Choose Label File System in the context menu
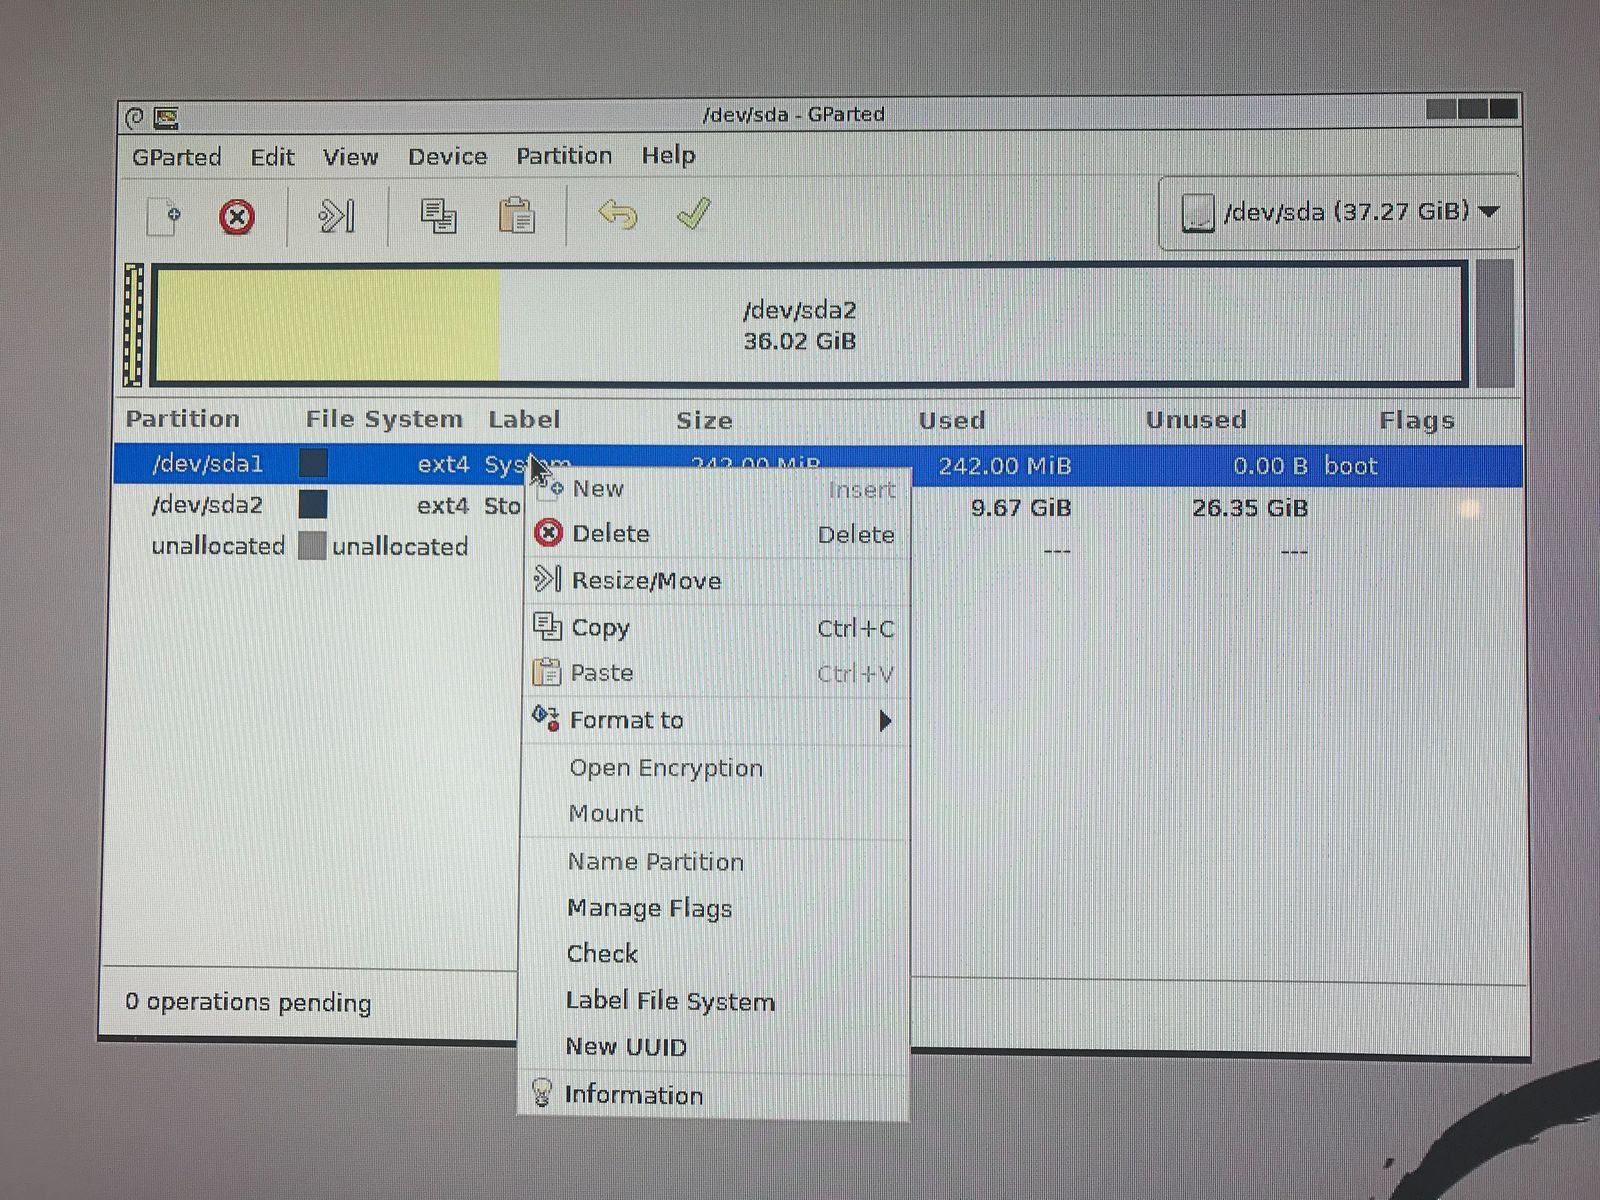Screen dimensions: 1600x1200 point(715,1001)
